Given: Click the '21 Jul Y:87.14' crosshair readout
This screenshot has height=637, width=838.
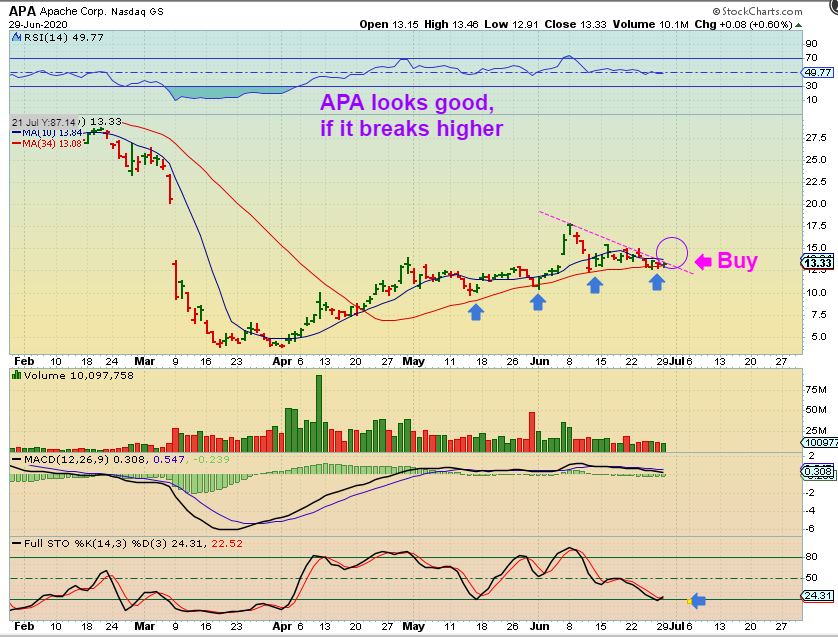Looking at the screenshot, I should click(44, 122).
